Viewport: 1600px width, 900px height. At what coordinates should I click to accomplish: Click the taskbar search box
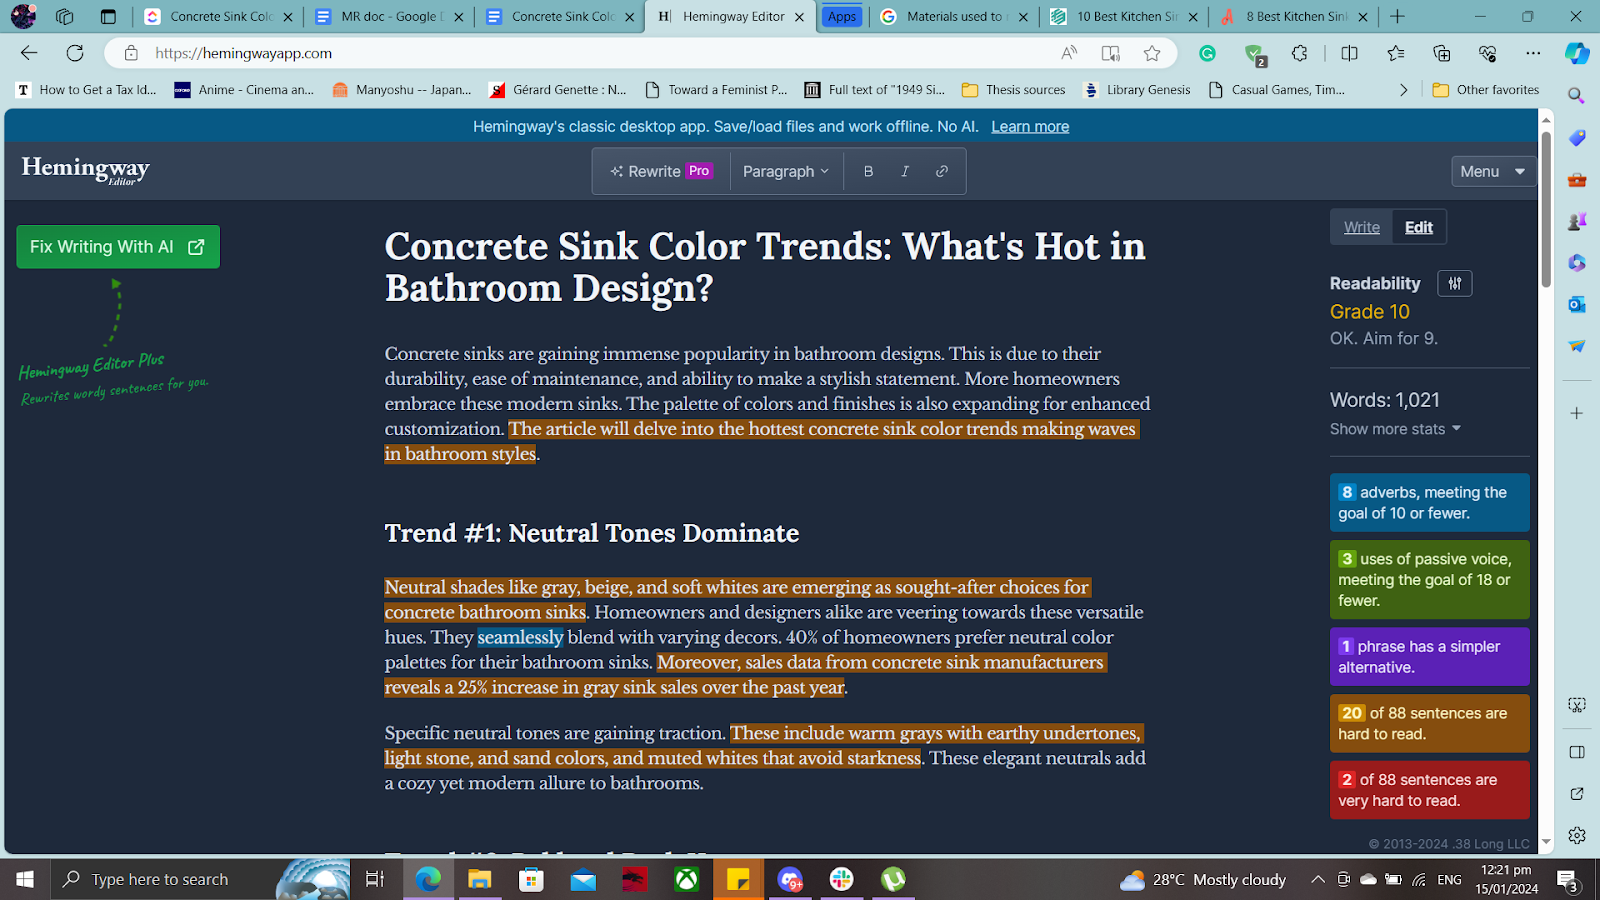tap(200, 879)
